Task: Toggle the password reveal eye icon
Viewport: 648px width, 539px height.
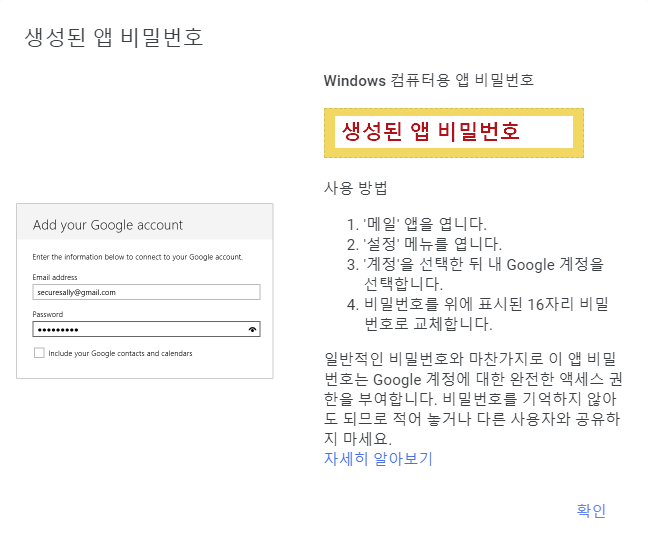Action: pos(252,329)
